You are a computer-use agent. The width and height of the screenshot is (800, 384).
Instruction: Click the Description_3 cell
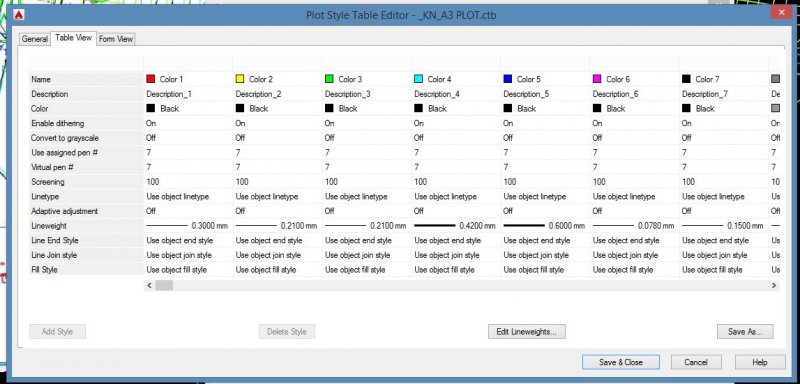pyautogui.click(x=366, y=94)
